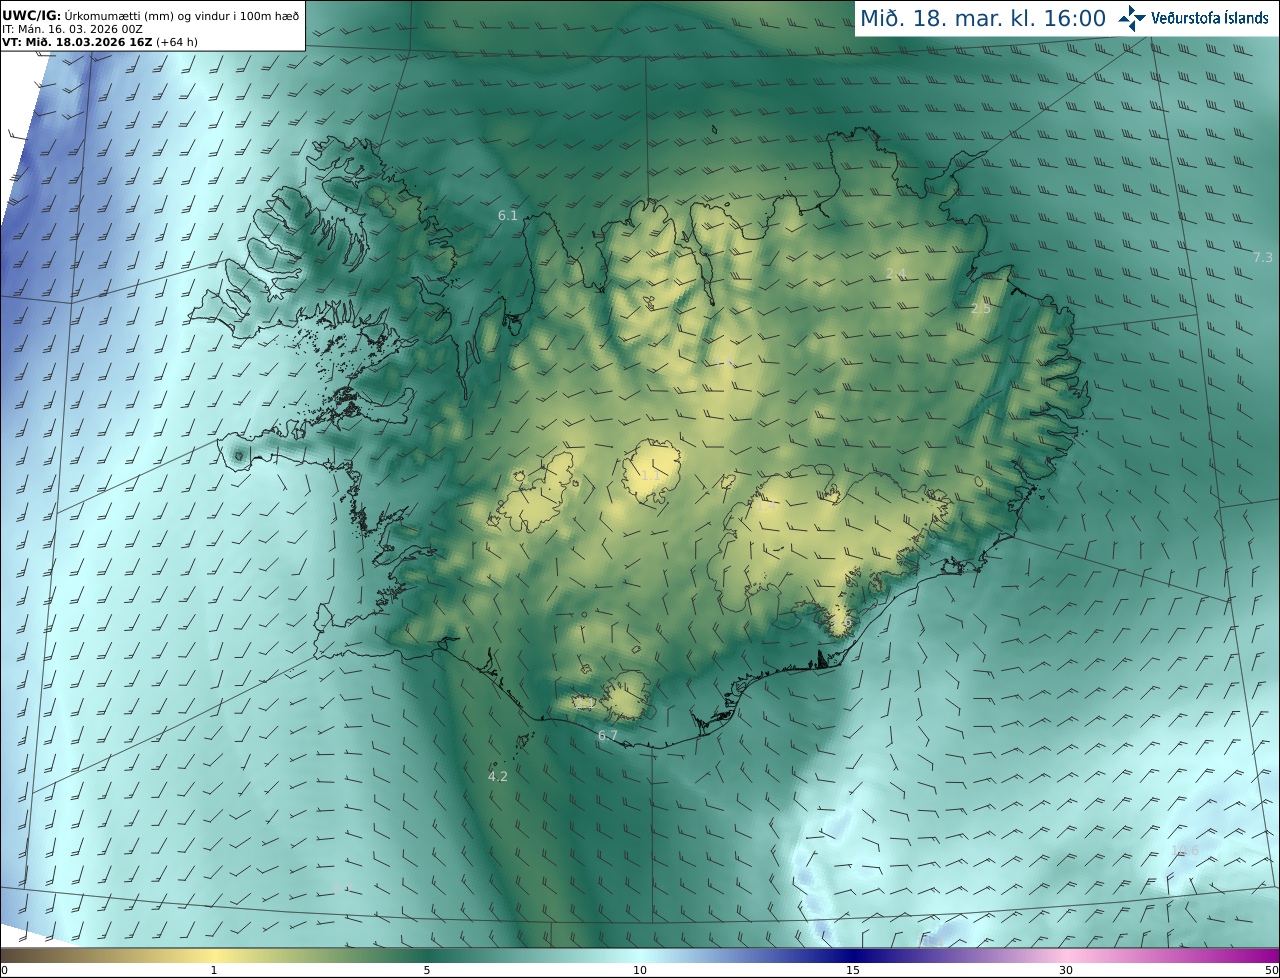
Task: Click the color scale label 1
Action: [x=214, y=970]
